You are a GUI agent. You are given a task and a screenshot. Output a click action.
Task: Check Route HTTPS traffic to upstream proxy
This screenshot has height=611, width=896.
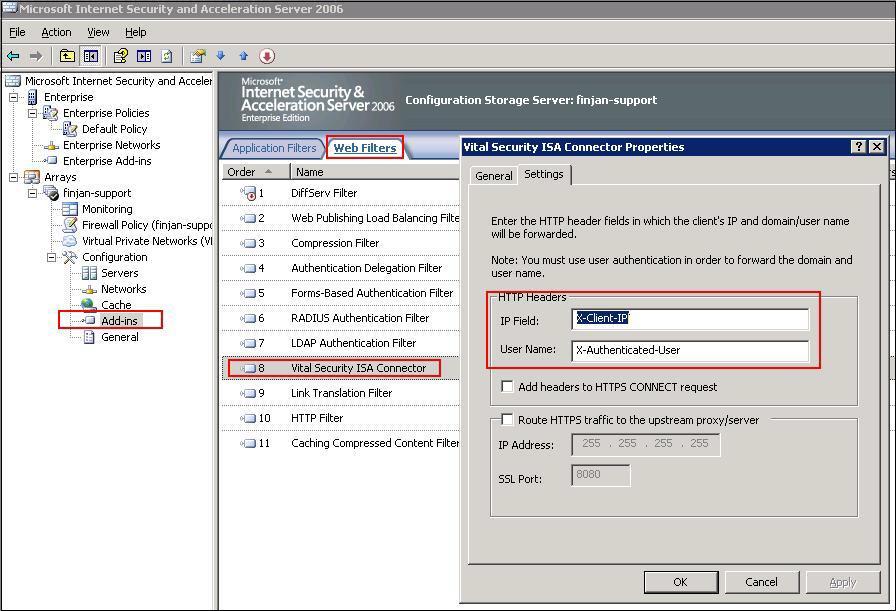(x=507, y=420)
